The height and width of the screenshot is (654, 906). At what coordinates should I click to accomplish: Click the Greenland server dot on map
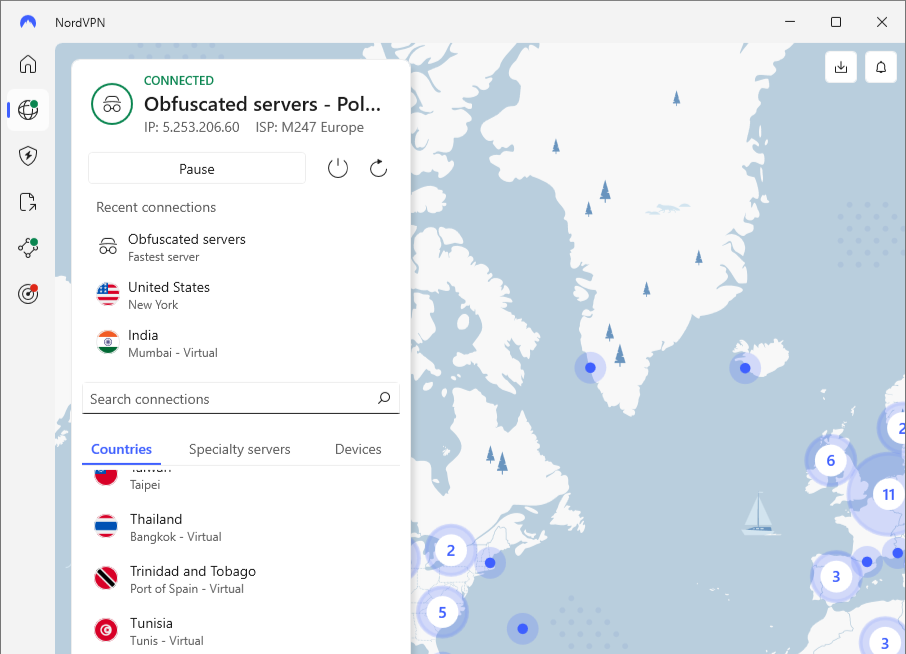coord(590,367)
